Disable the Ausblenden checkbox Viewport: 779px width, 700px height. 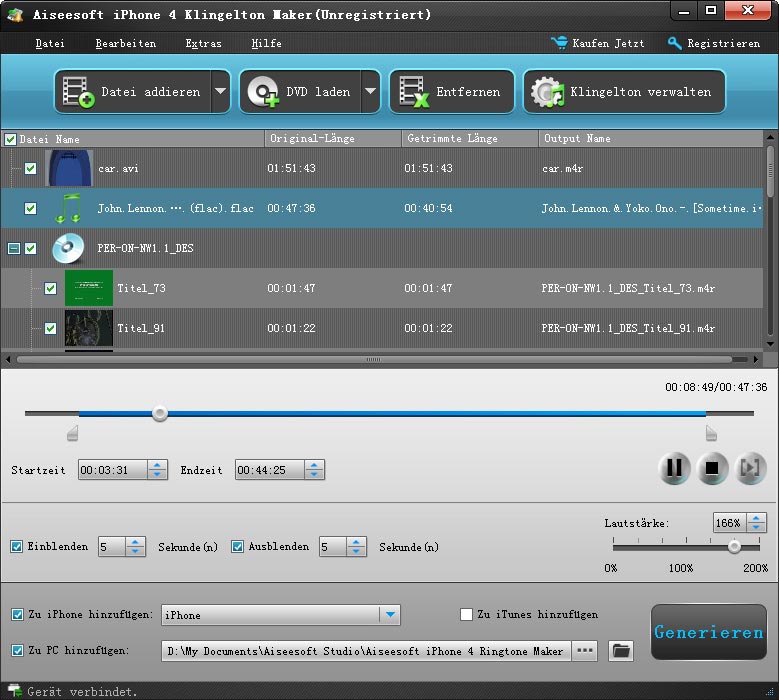point(237,546)
